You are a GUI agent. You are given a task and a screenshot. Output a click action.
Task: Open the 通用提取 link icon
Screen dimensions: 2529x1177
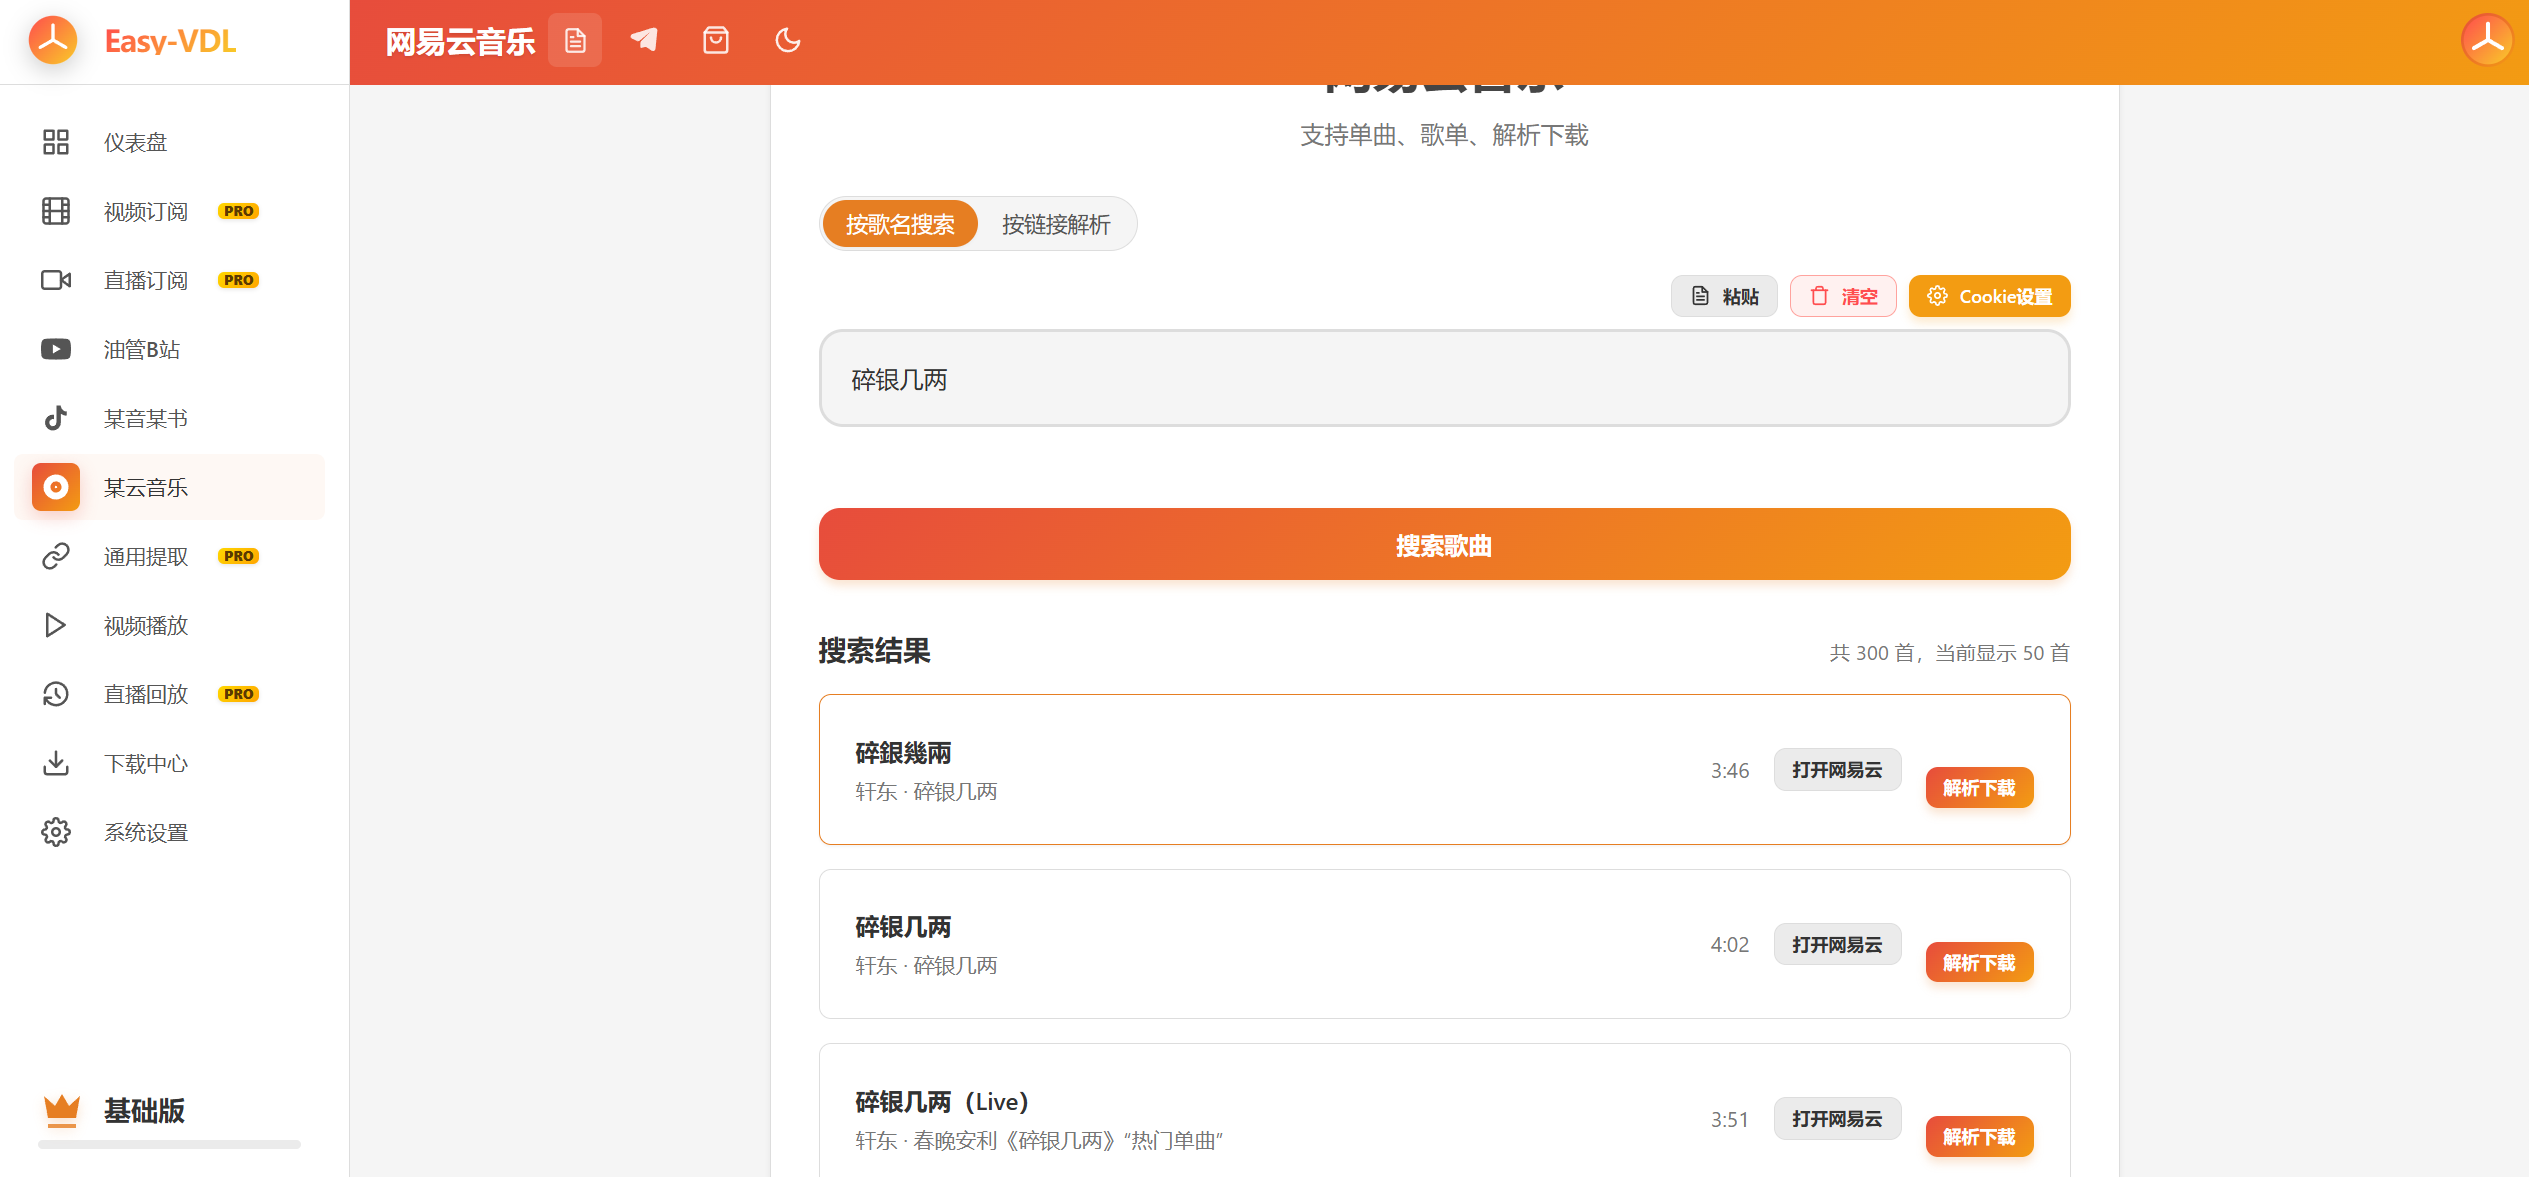pos(55,556)
